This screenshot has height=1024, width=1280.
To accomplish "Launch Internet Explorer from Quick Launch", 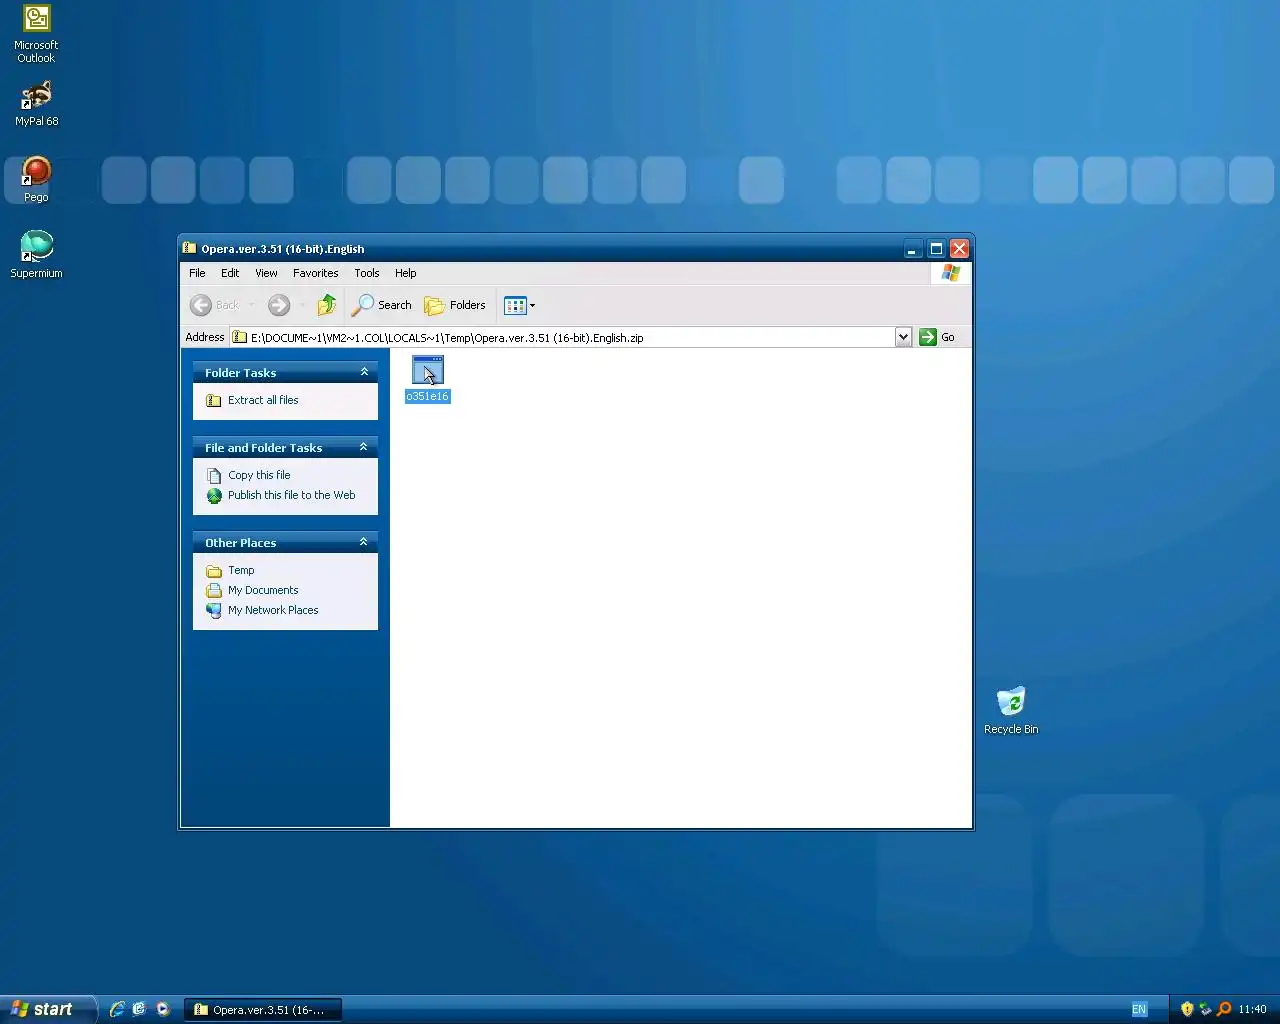I will click(117, 1009).
